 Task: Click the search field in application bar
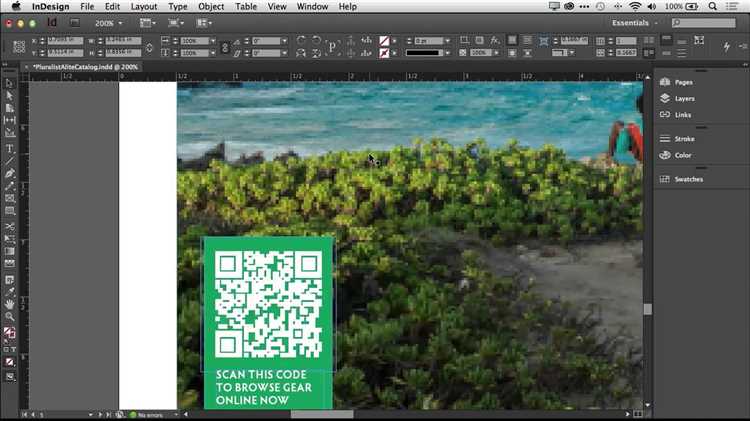tap(704, 22)
